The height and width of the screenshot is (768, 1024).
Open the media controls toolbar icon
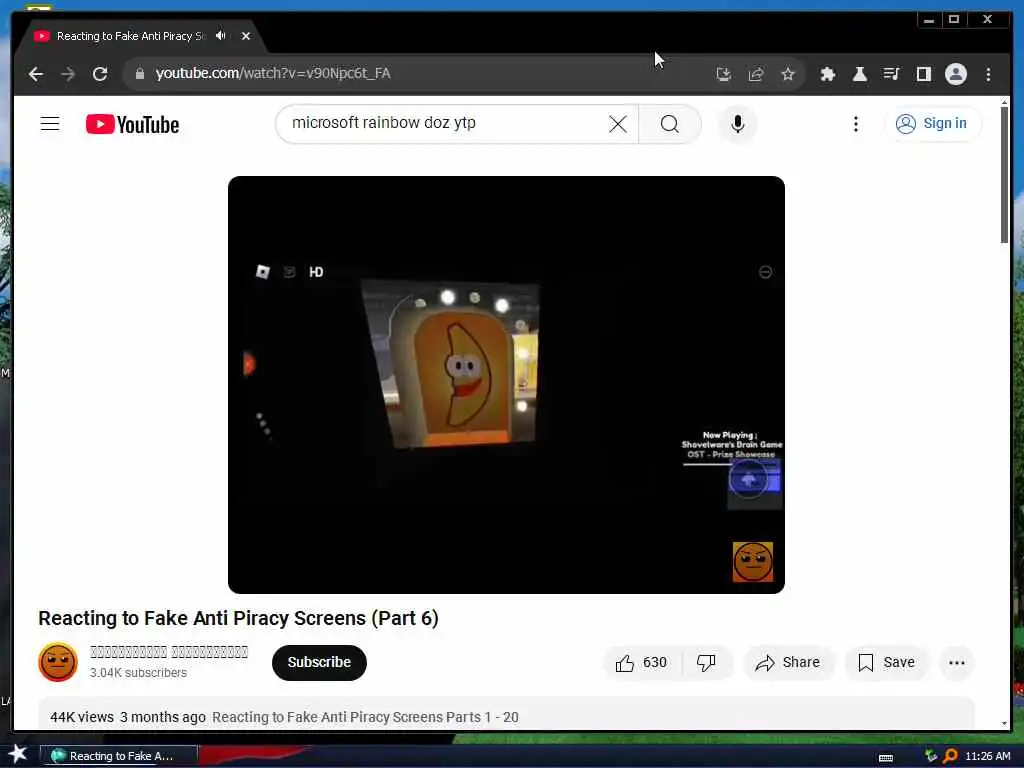pos(891,74)
